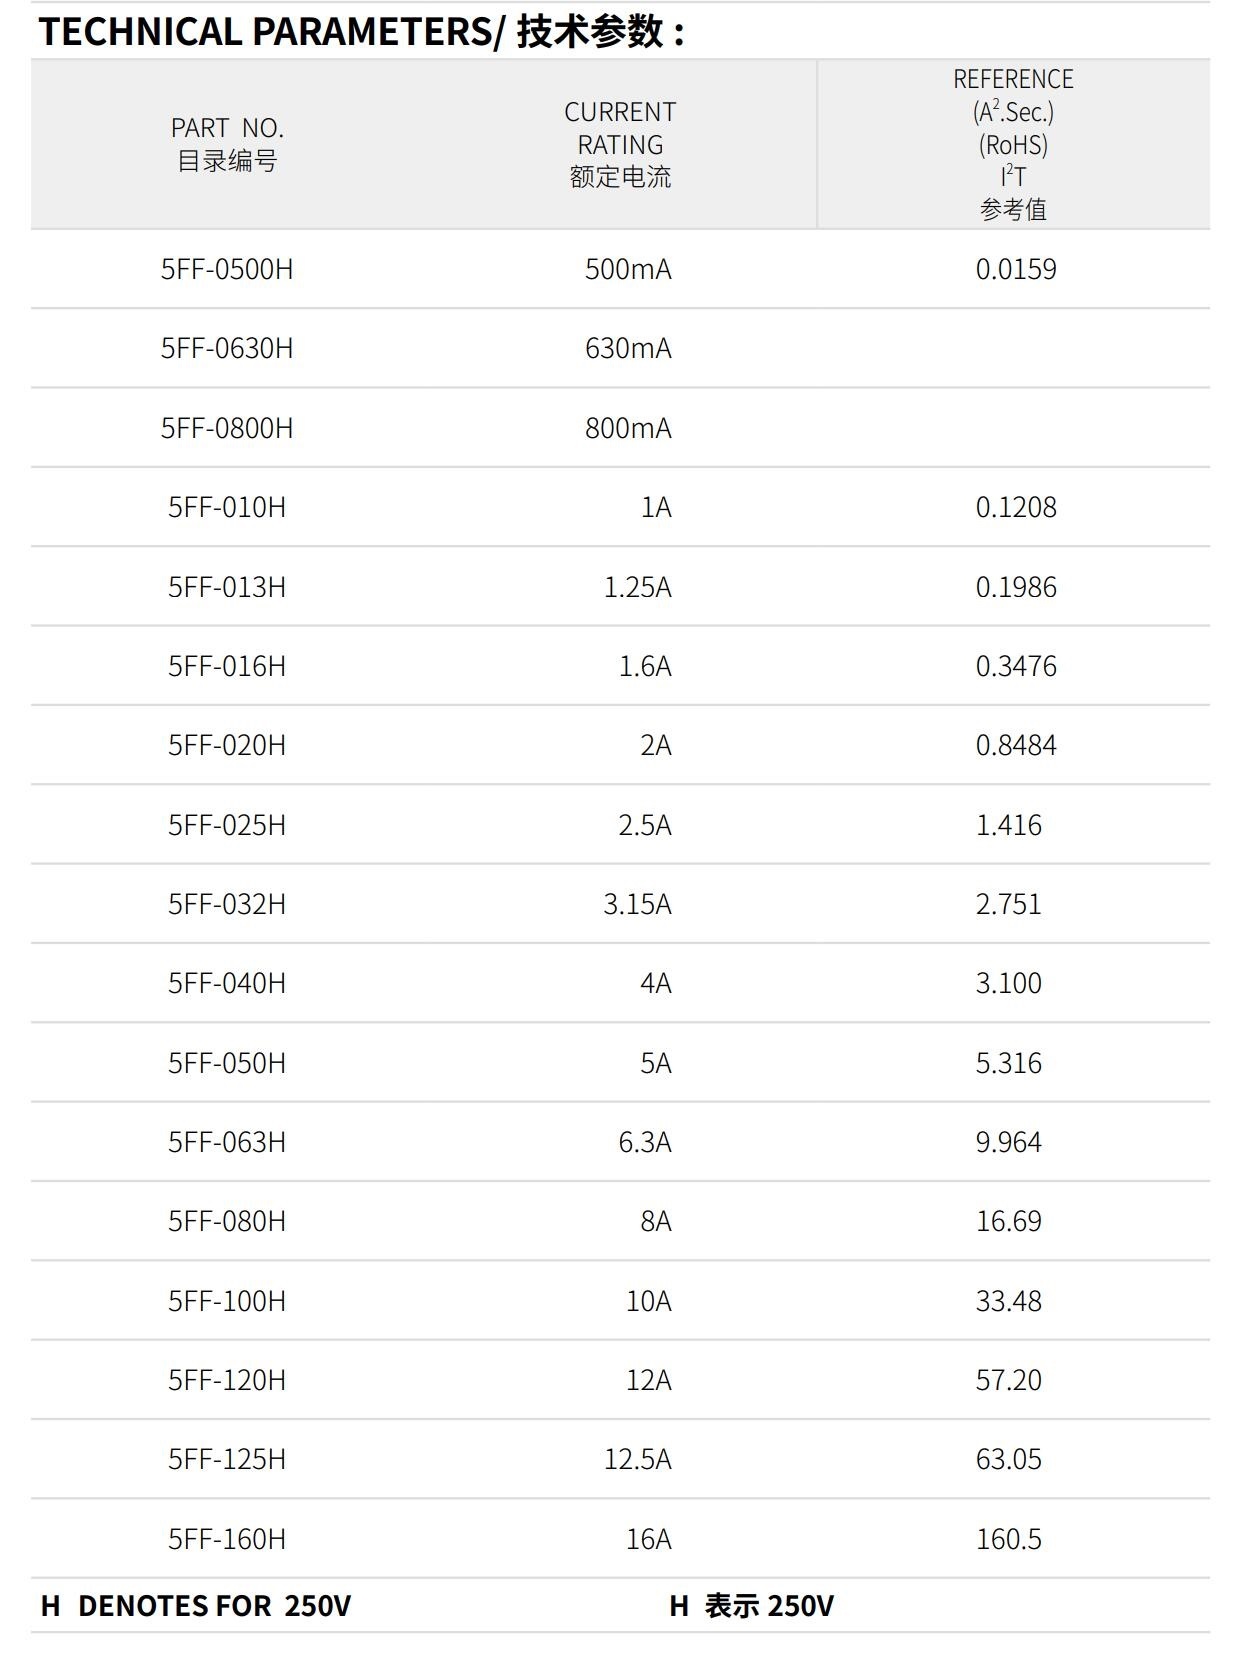Click the CURRENT RATING column header
1260x1662 pixels.
[620, 144]
